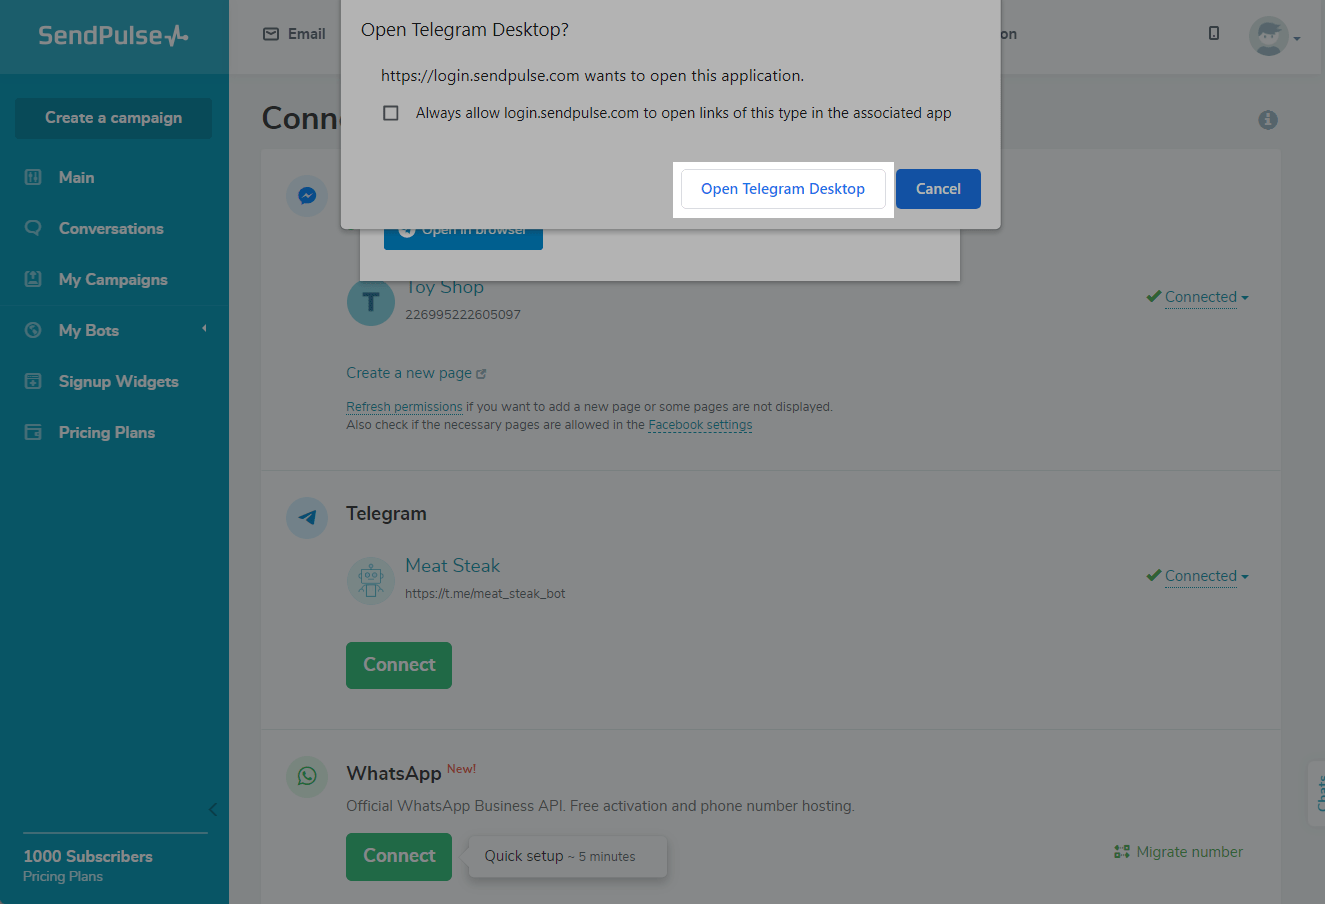The image size is (1325, 904).
Task: Go to My Campaigns in sidebar
Action: point(112,280)
